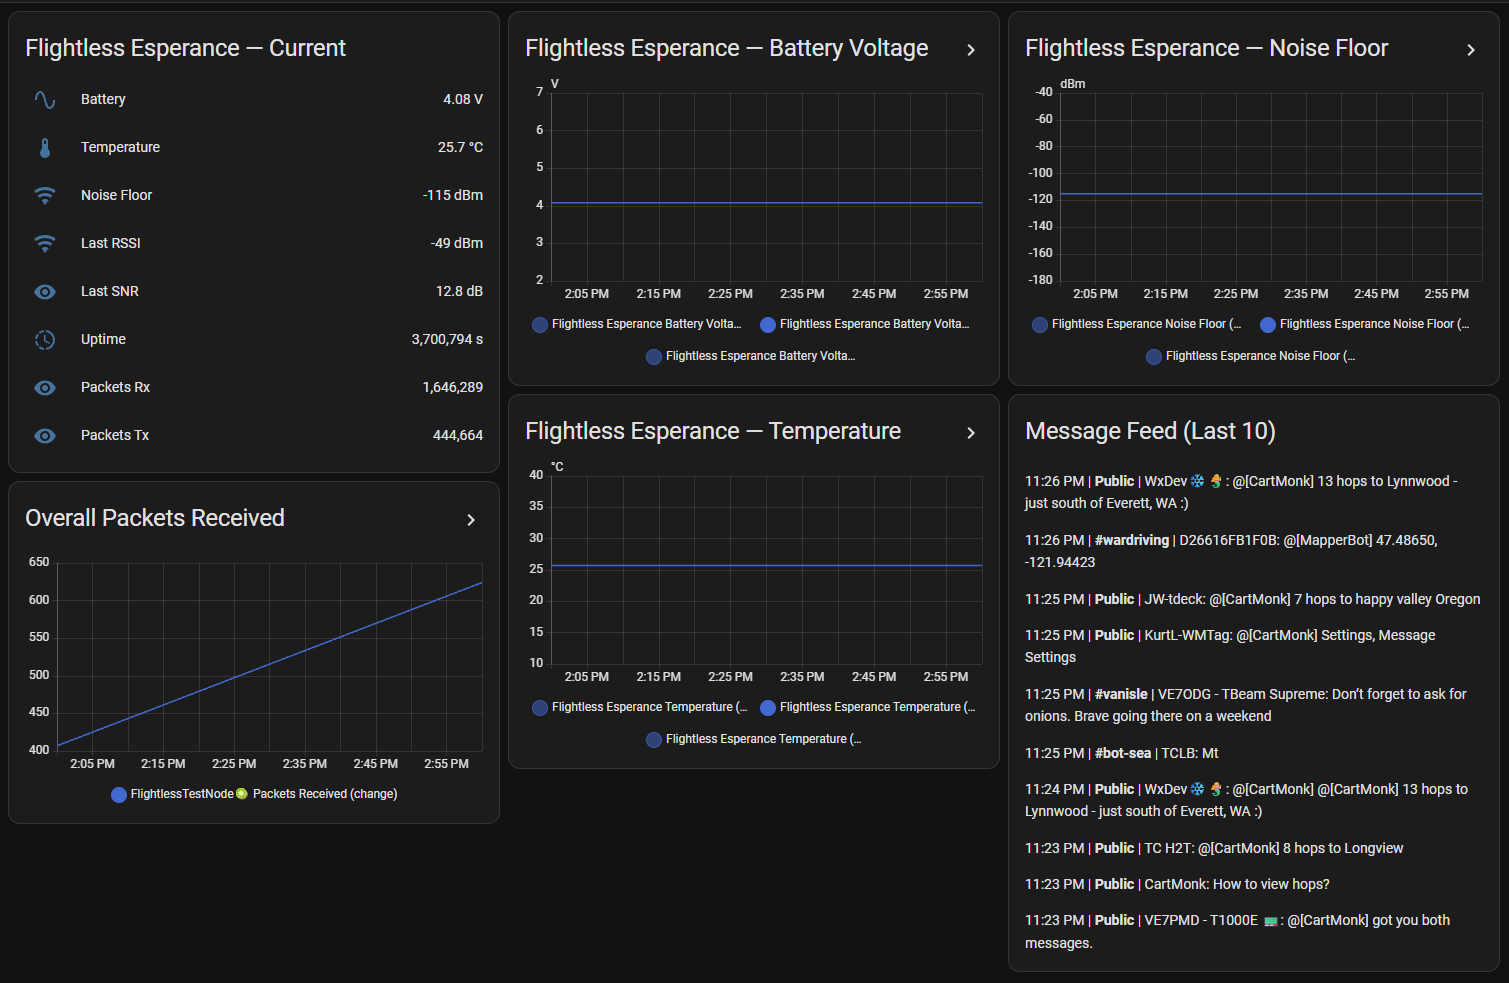This screenshot has width=1509, height=983.
Task: Click the Last RSSI signal icon
Action: click(x=45, y=243)
